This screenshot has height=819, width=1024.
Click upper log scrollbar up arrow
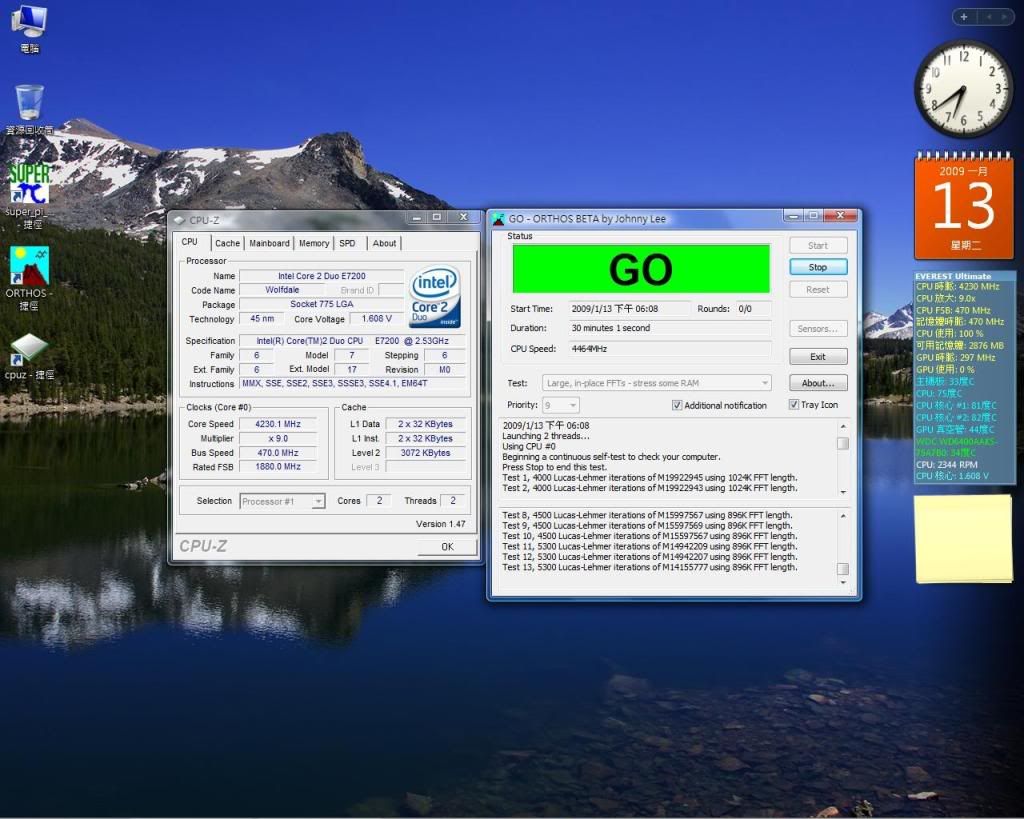[843, 426]
